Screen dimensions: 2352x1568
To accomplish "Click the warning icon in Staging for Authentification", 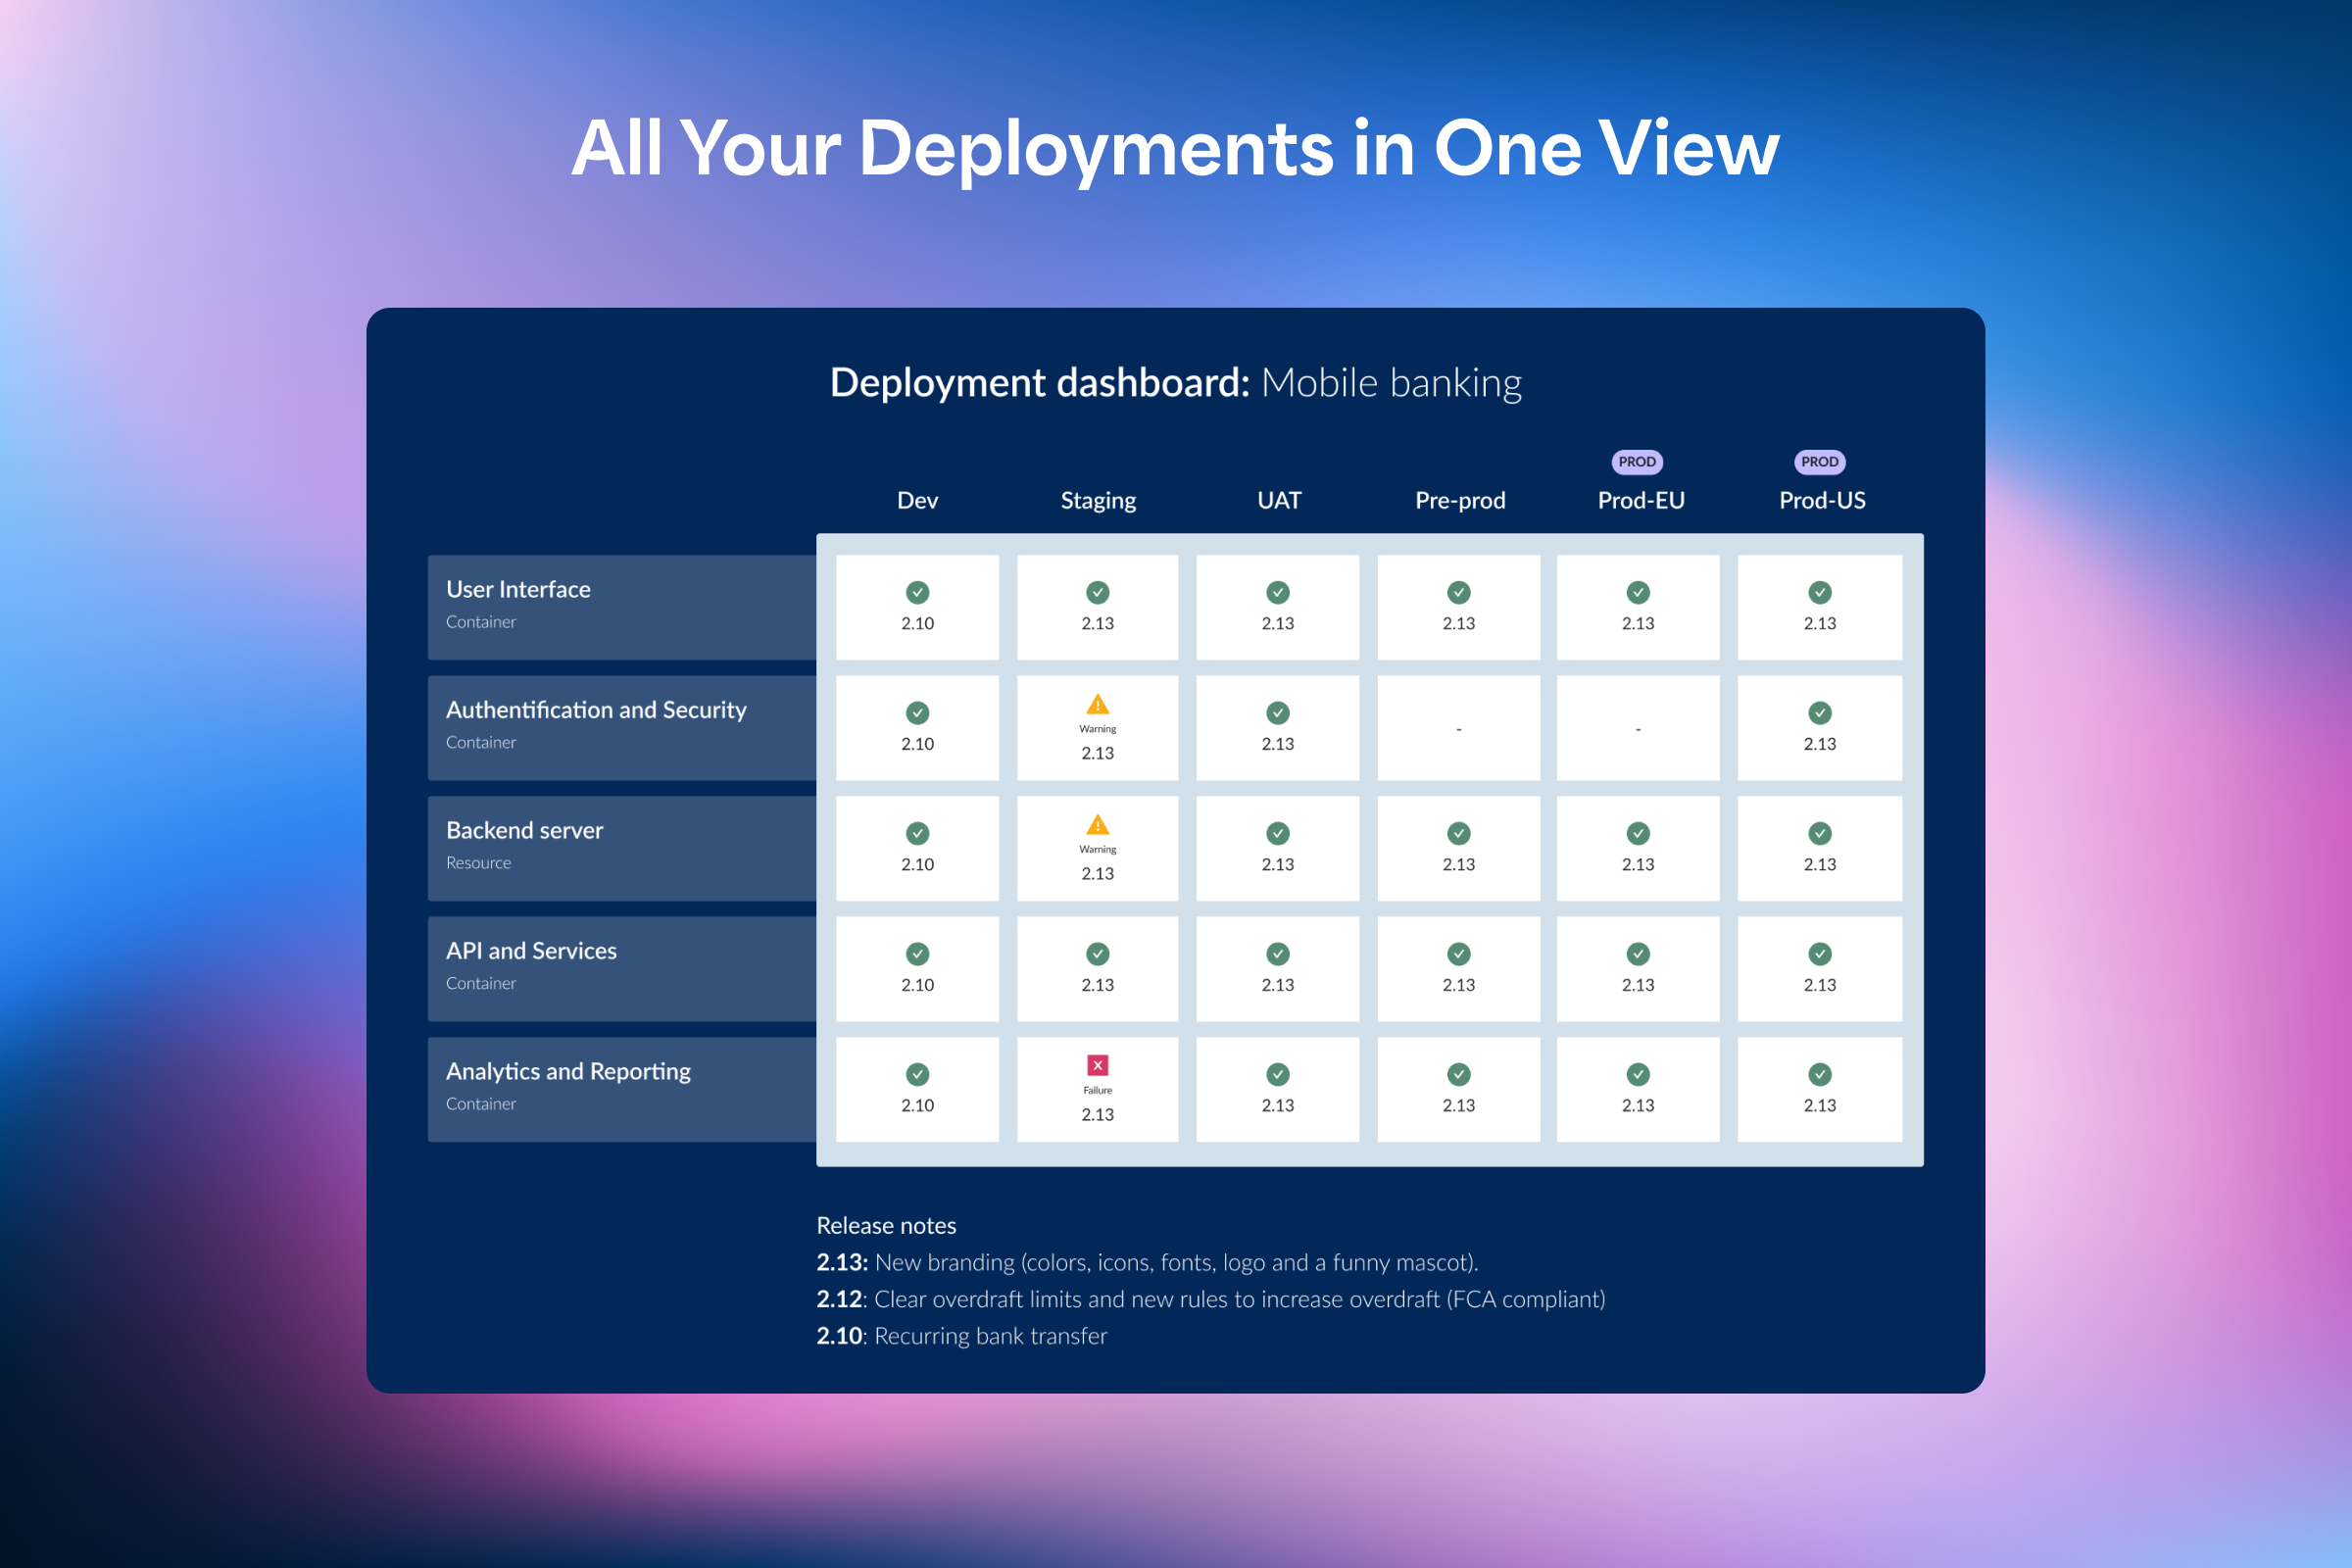I will click(1097, 706).
